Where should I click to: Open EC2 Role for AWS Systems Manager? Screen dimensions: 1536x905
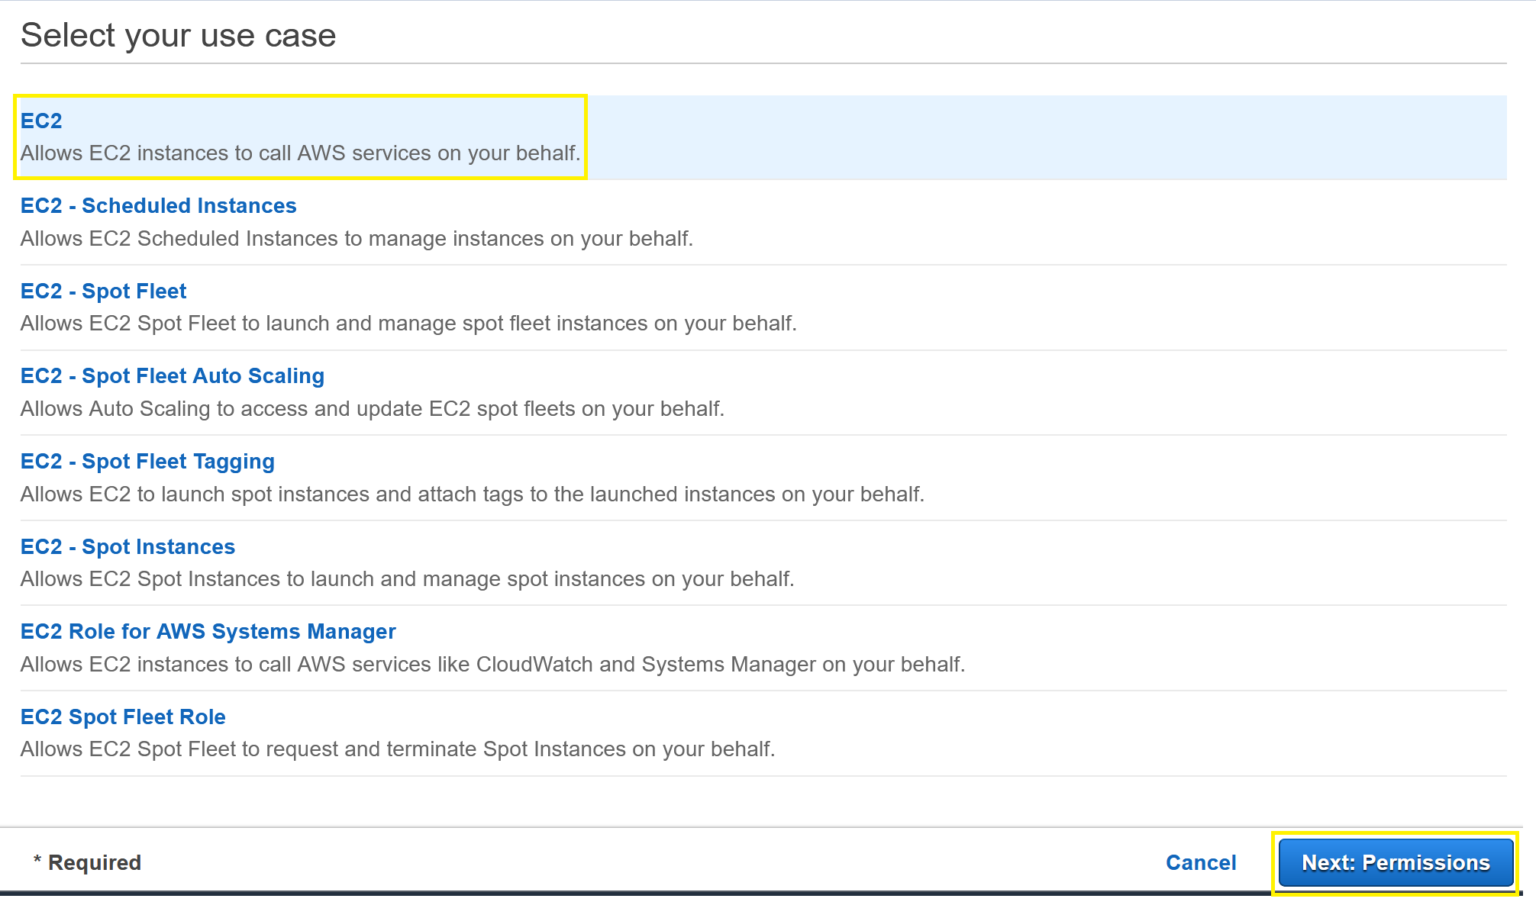point(208,632)
